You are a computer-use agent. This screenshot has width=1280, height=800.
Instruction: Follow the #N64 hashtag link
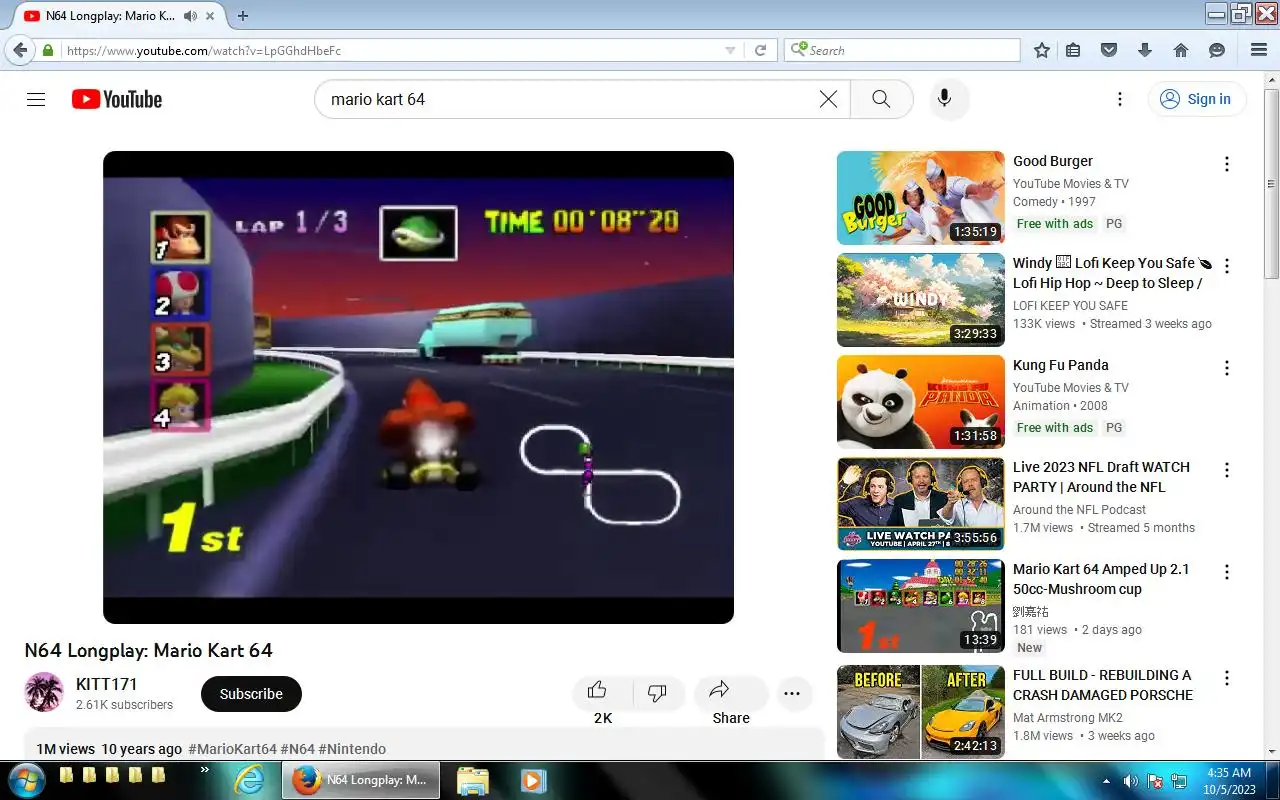click(x=298, y=749)
